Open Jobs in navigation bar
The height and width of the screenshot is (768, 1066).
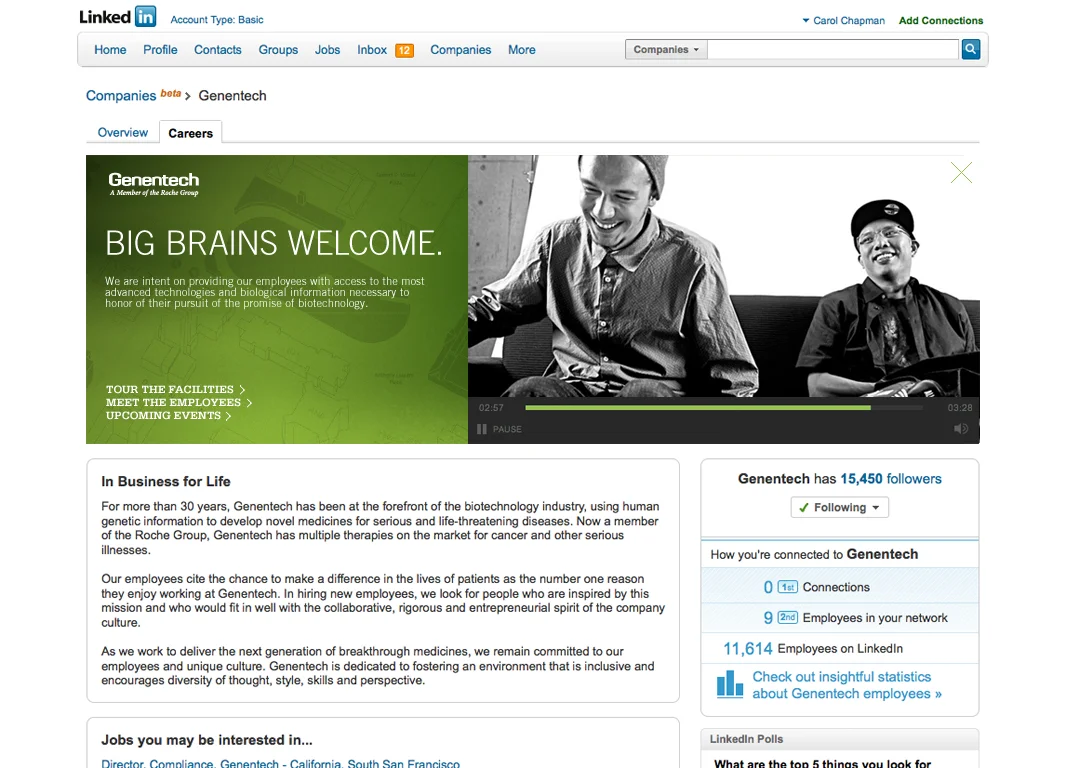327,50
